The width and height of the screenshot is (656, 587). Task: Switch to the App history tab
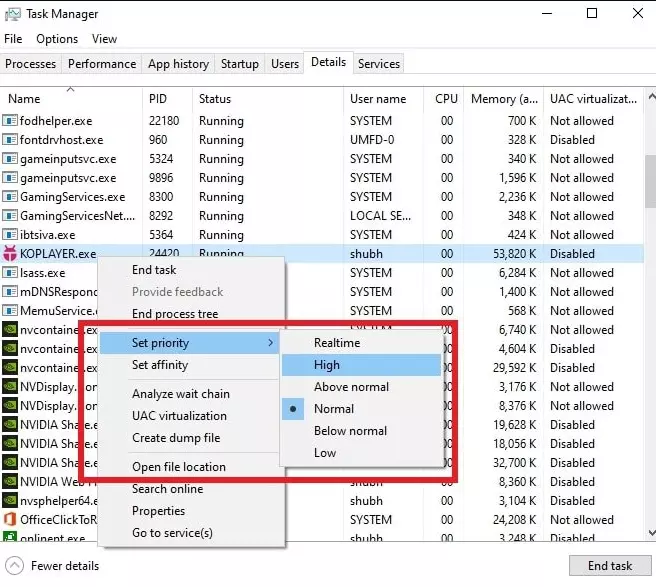pyautogui.click(x=178, y=64)
